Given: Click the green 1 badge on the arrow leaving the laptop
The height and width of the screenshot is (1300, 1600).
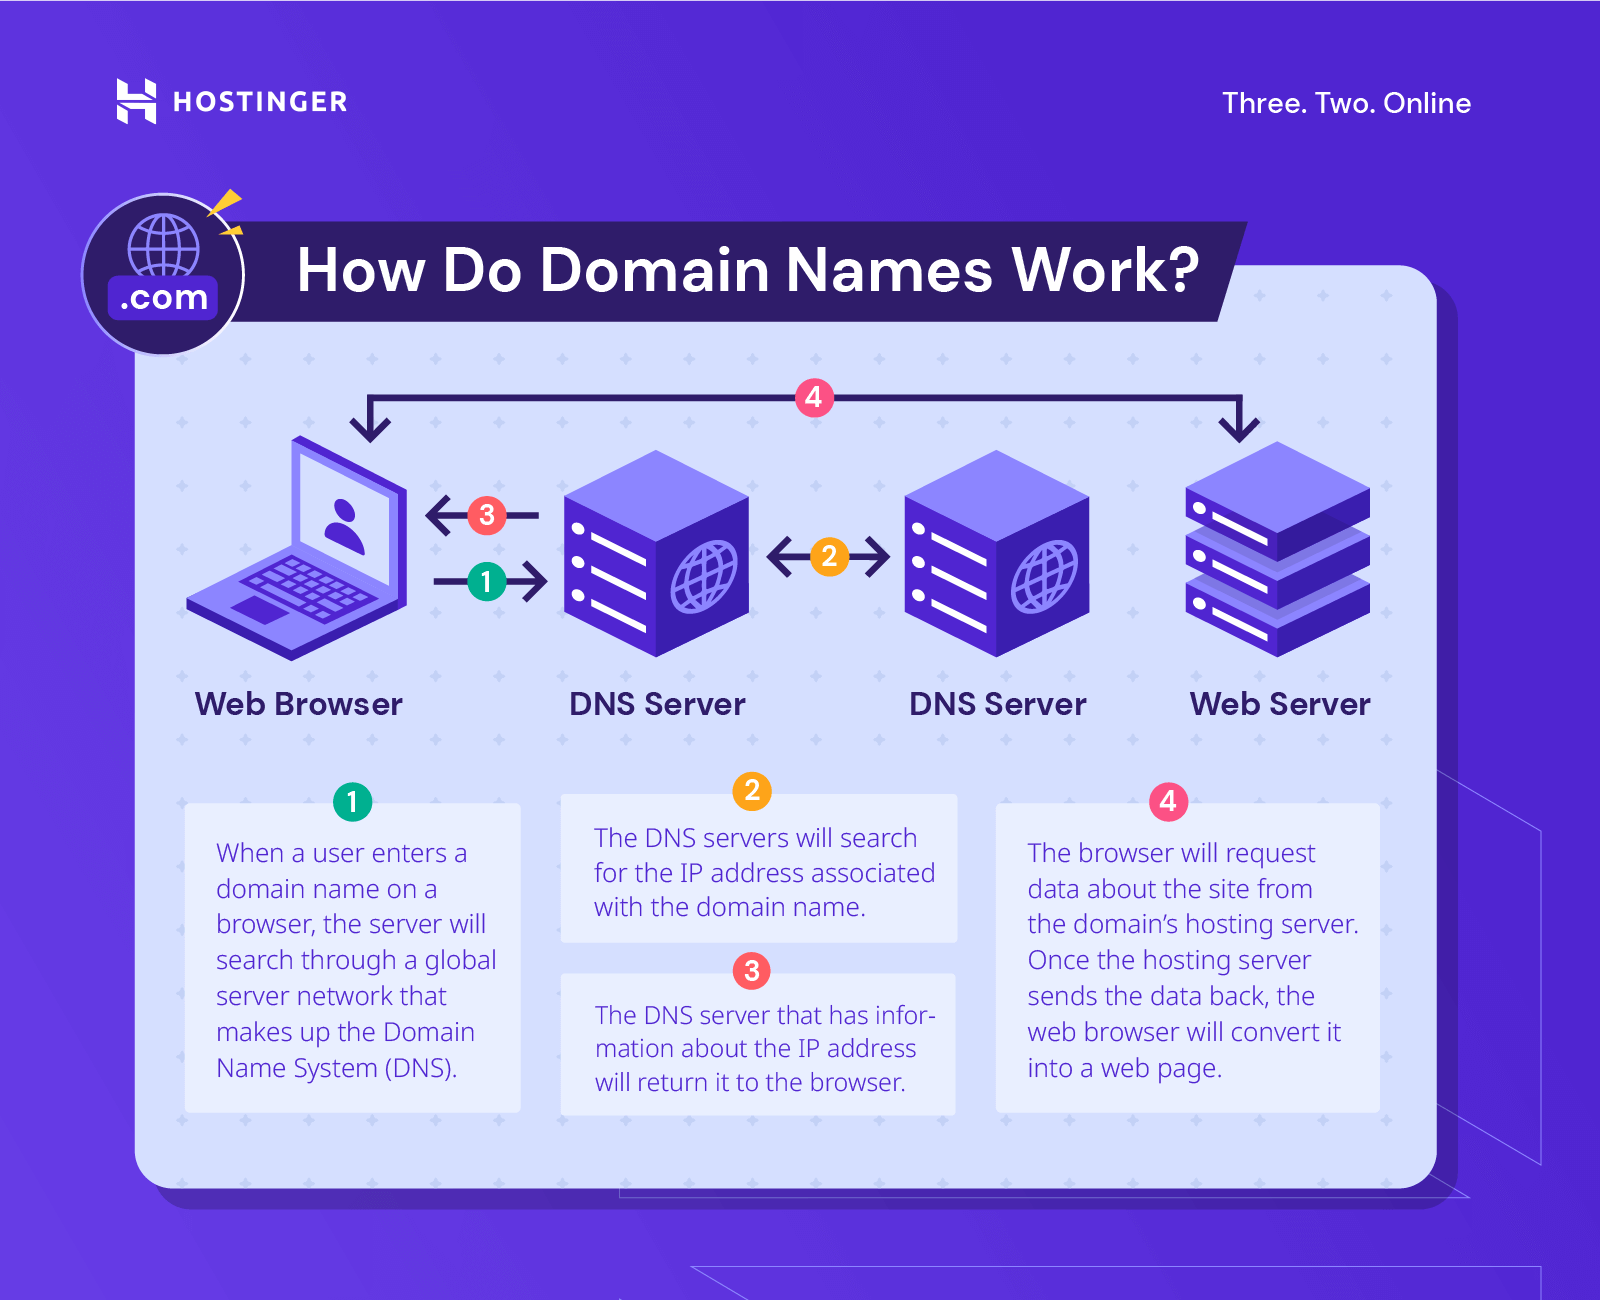Looking at the screenshot, I should coord(486,581).
